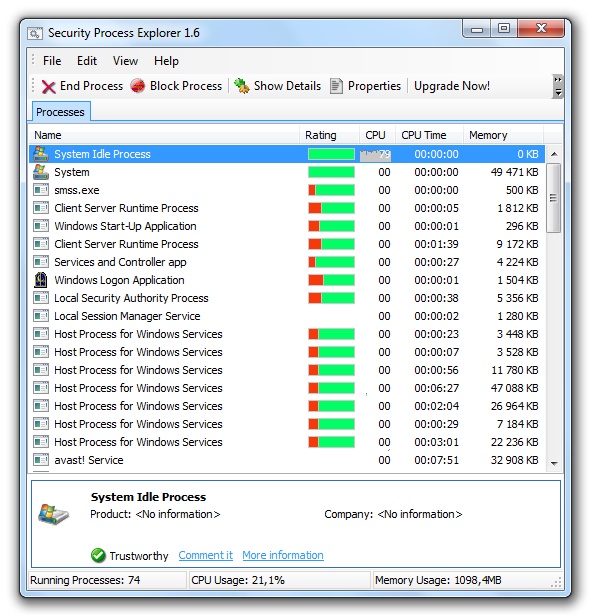Click the app icon in the title bar

pos(35,33)
